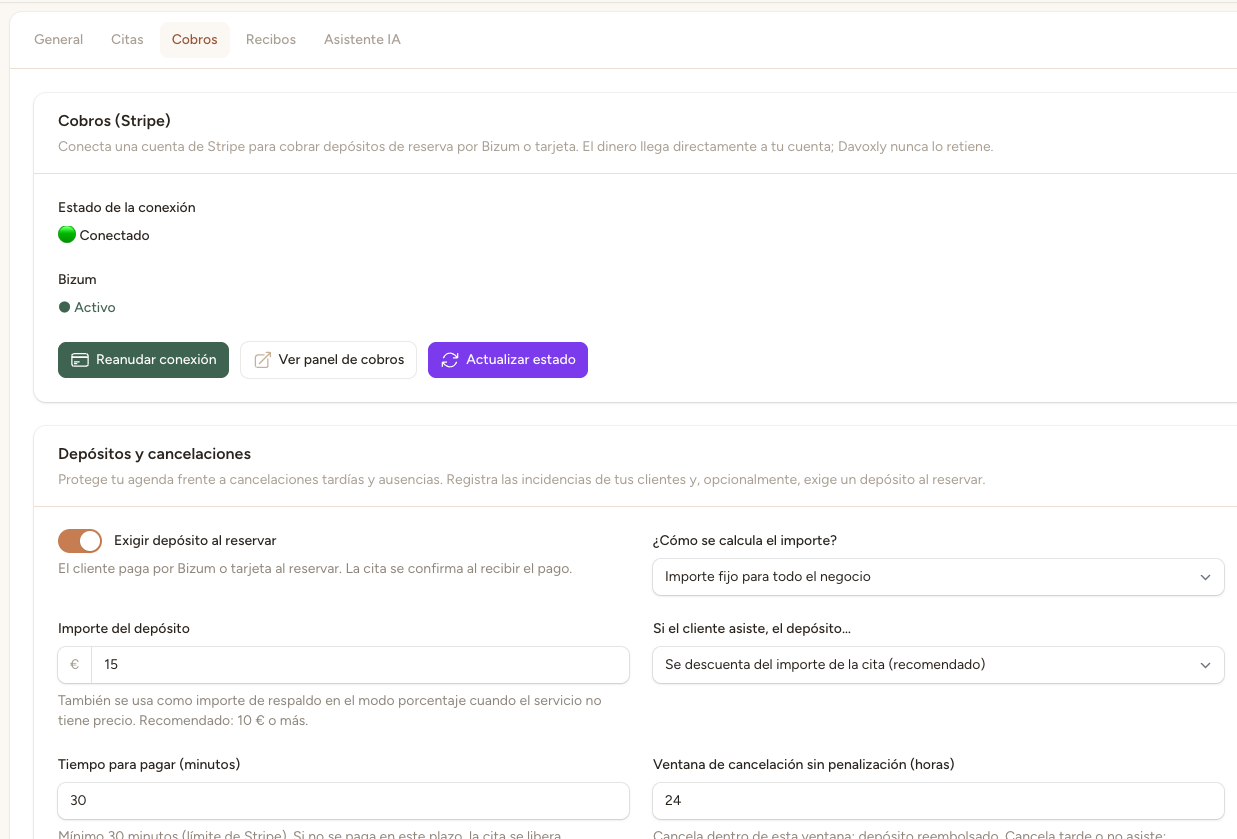Click the euro symbol prefix
Viewport: 1237px width, 839px height.
point(75,664)
